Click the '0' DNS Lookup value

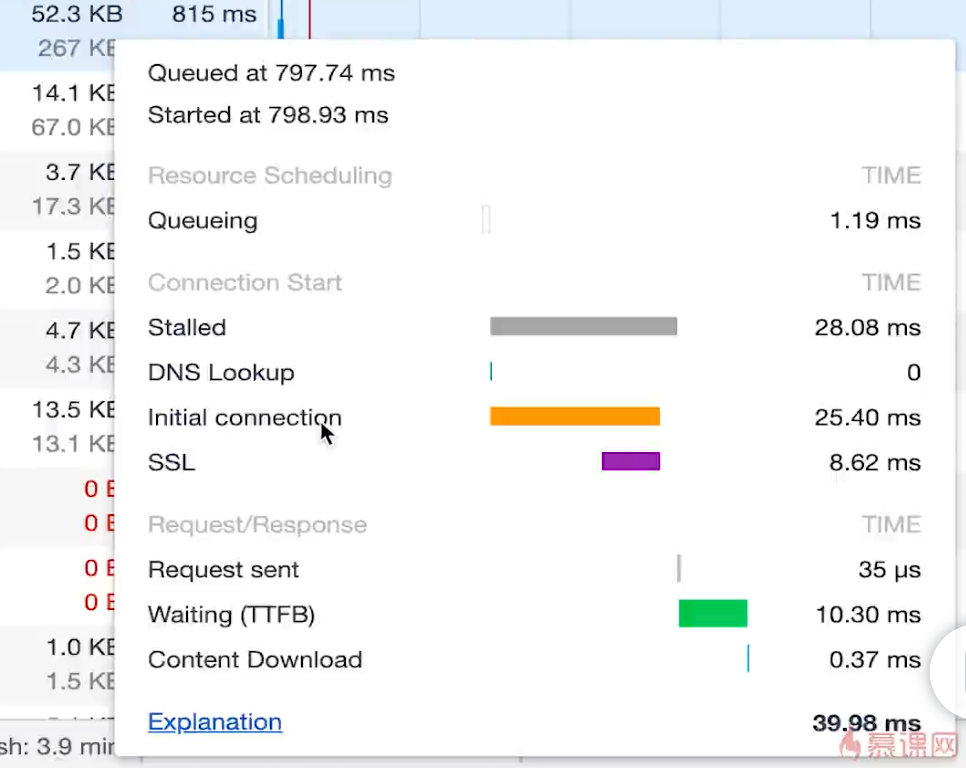(x=914, y=372)
